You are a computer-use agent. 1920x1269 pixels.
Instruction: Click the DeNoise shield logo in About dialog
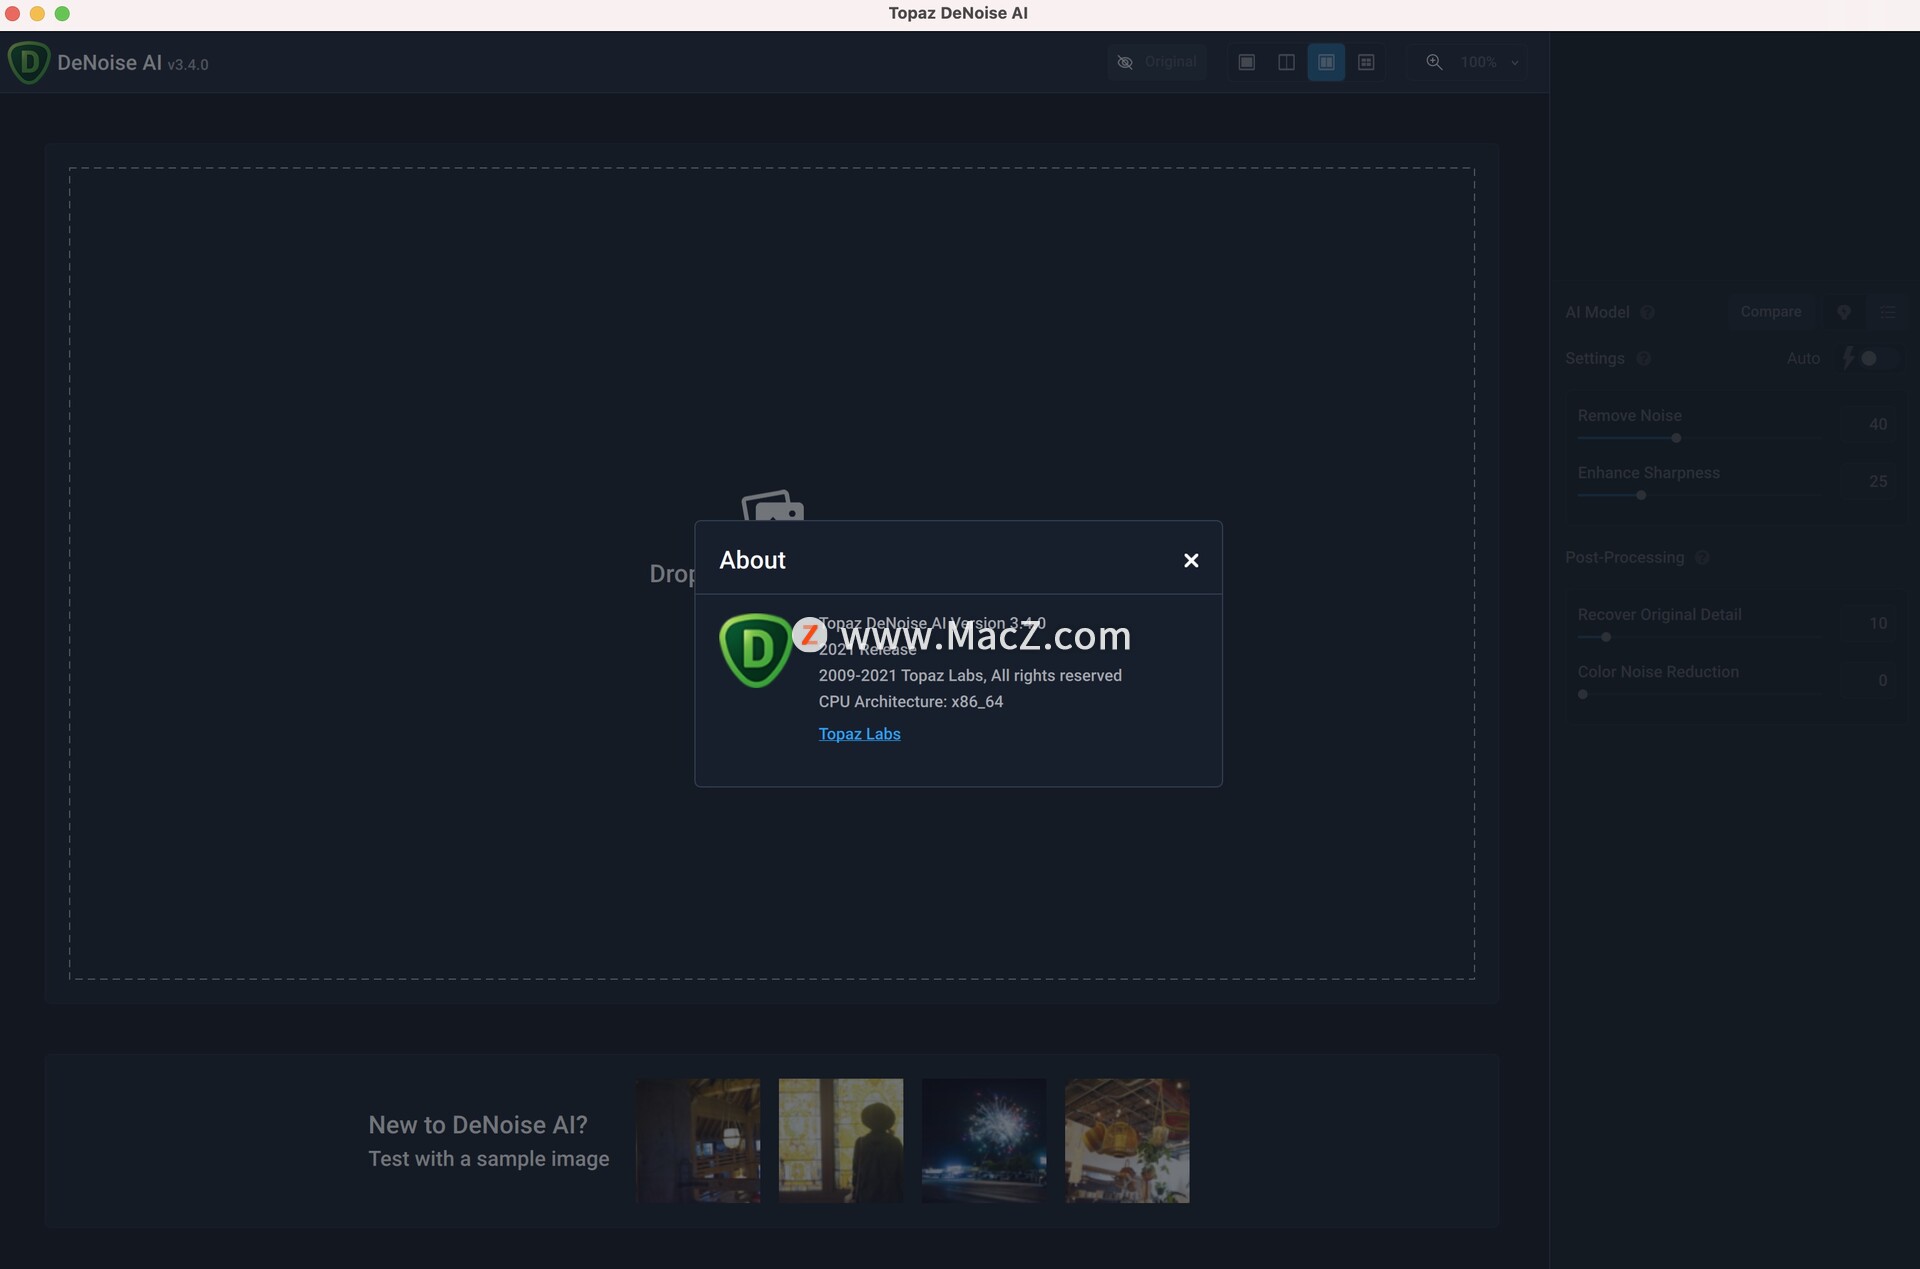755,650
